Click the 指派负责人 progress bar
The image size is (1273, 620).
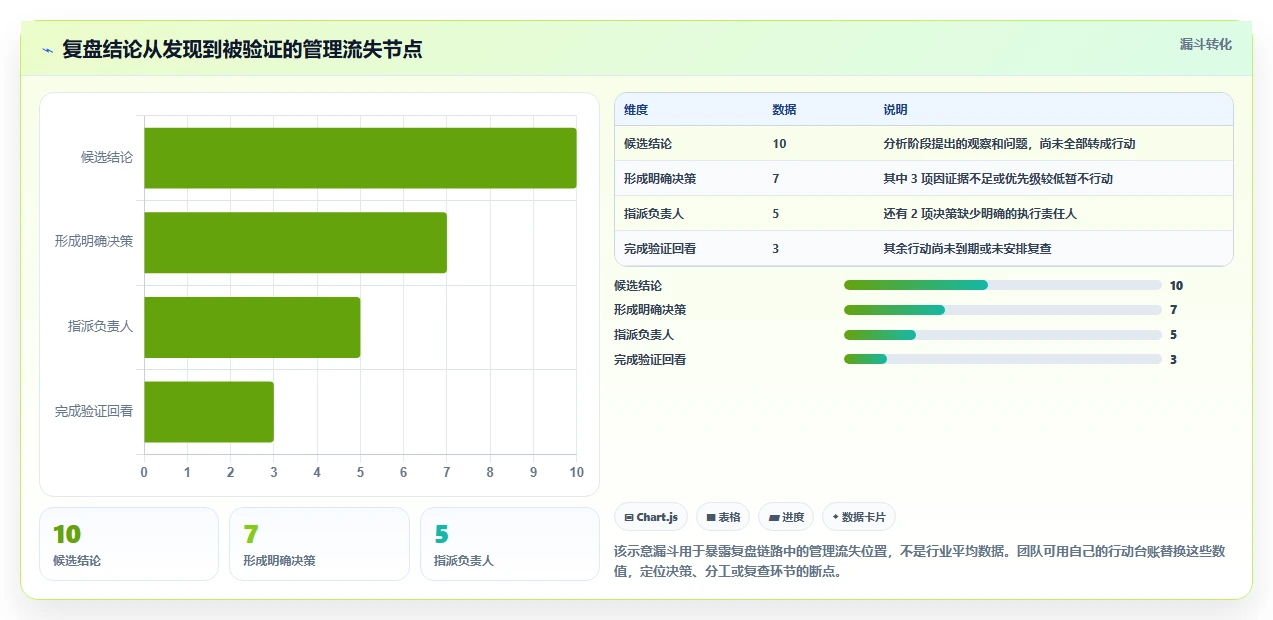point(1003,335)
